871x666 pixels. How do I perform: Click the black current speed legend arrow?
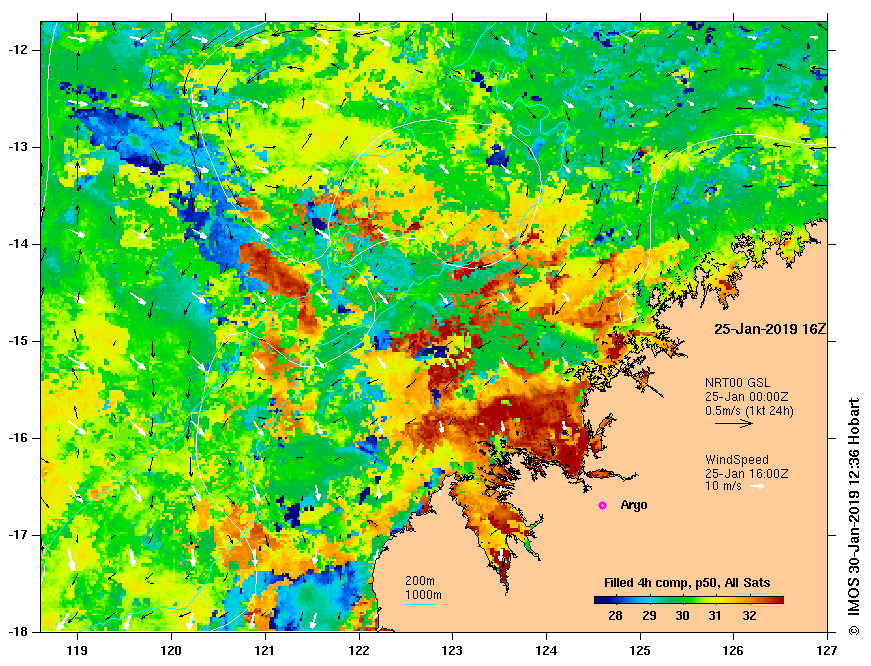[x=734, y=423]
